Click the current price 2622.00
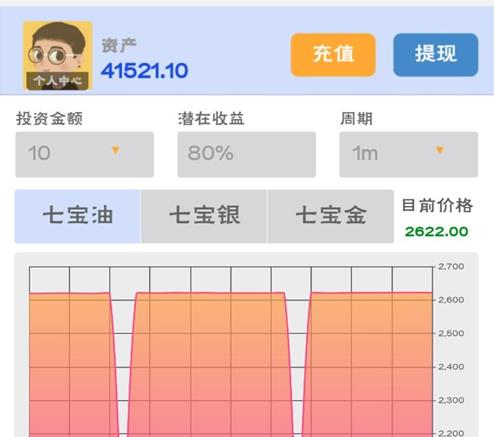The width and height of the screenshot is (494, 437). pyautogui.click(x=436, y=231)
